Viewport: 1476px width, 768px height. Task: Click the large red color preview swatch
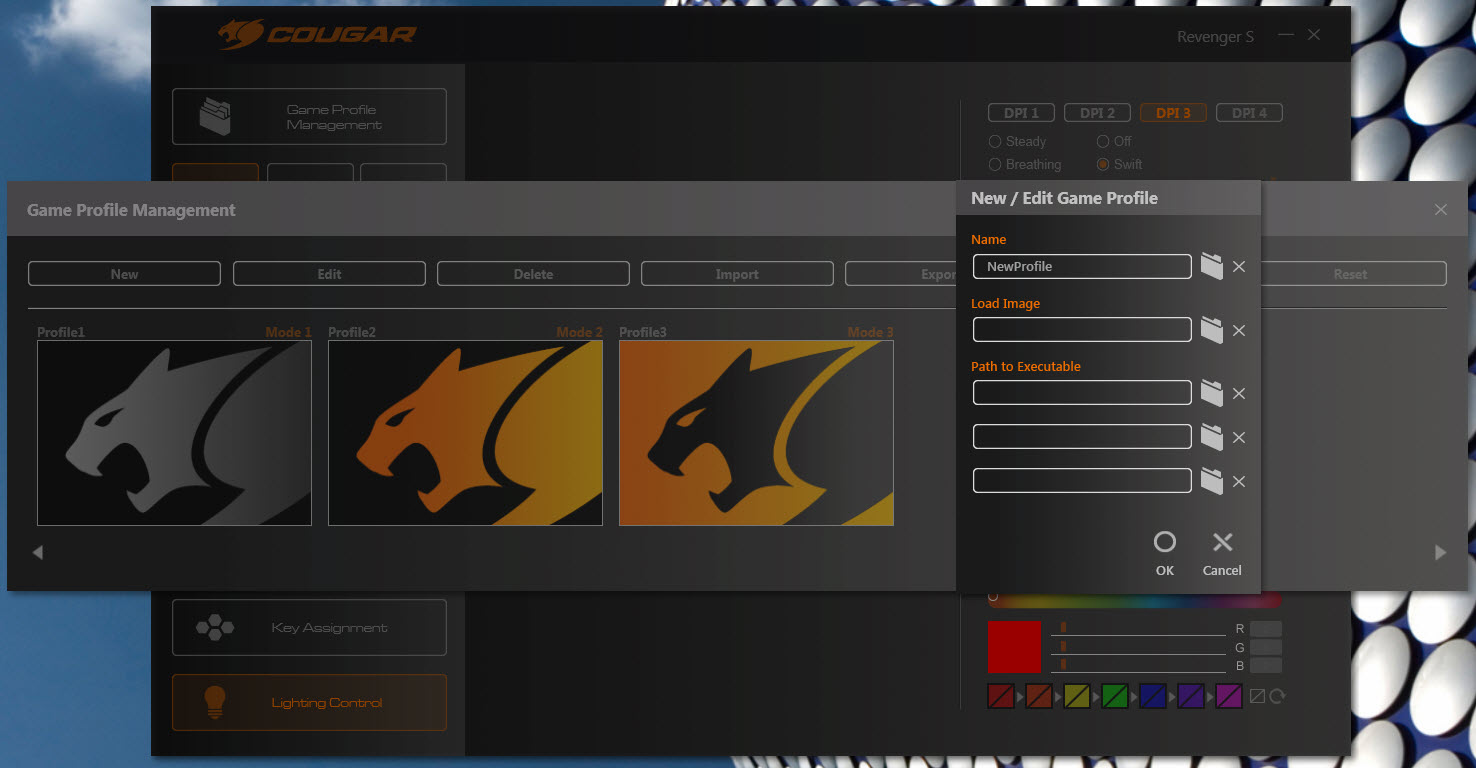(x=1015, y=647)
